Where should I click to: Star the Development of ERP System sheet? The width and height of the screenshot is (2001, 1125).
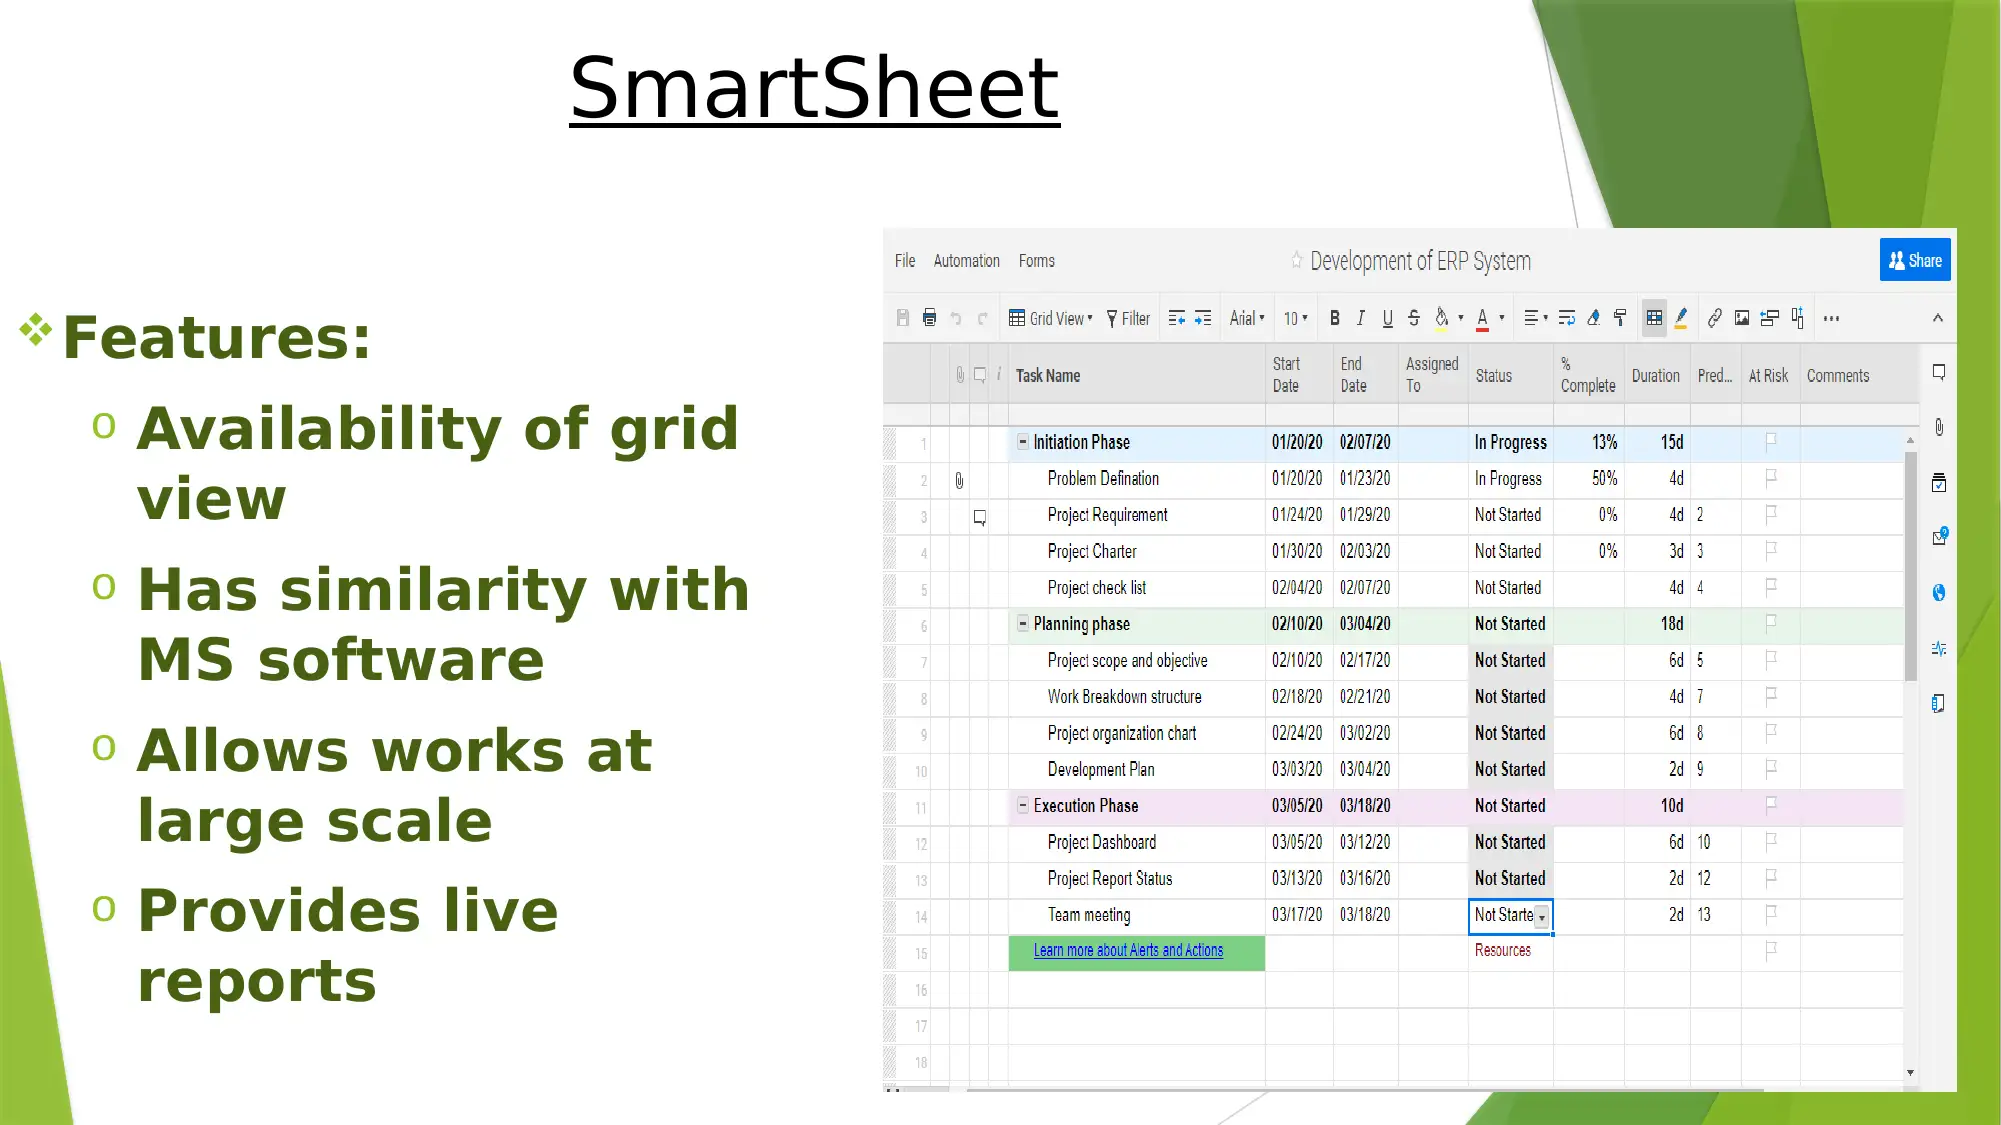click(1296, 260)
